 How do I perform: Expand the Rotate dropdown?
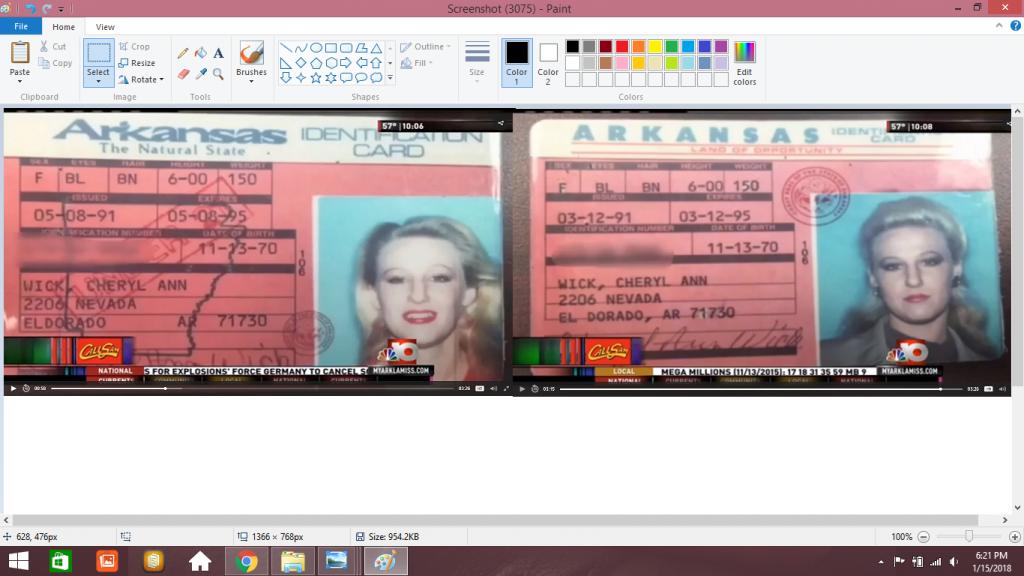141,80
